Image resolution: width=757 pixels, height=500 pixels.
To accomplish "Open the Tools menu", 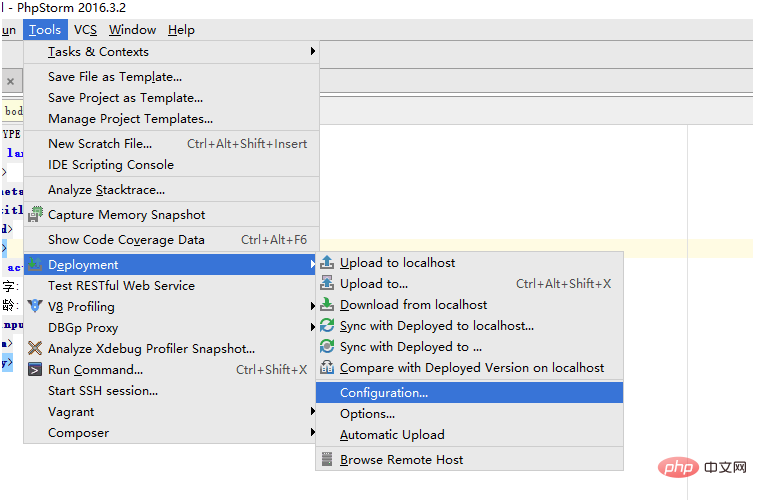I will [45, 30].
